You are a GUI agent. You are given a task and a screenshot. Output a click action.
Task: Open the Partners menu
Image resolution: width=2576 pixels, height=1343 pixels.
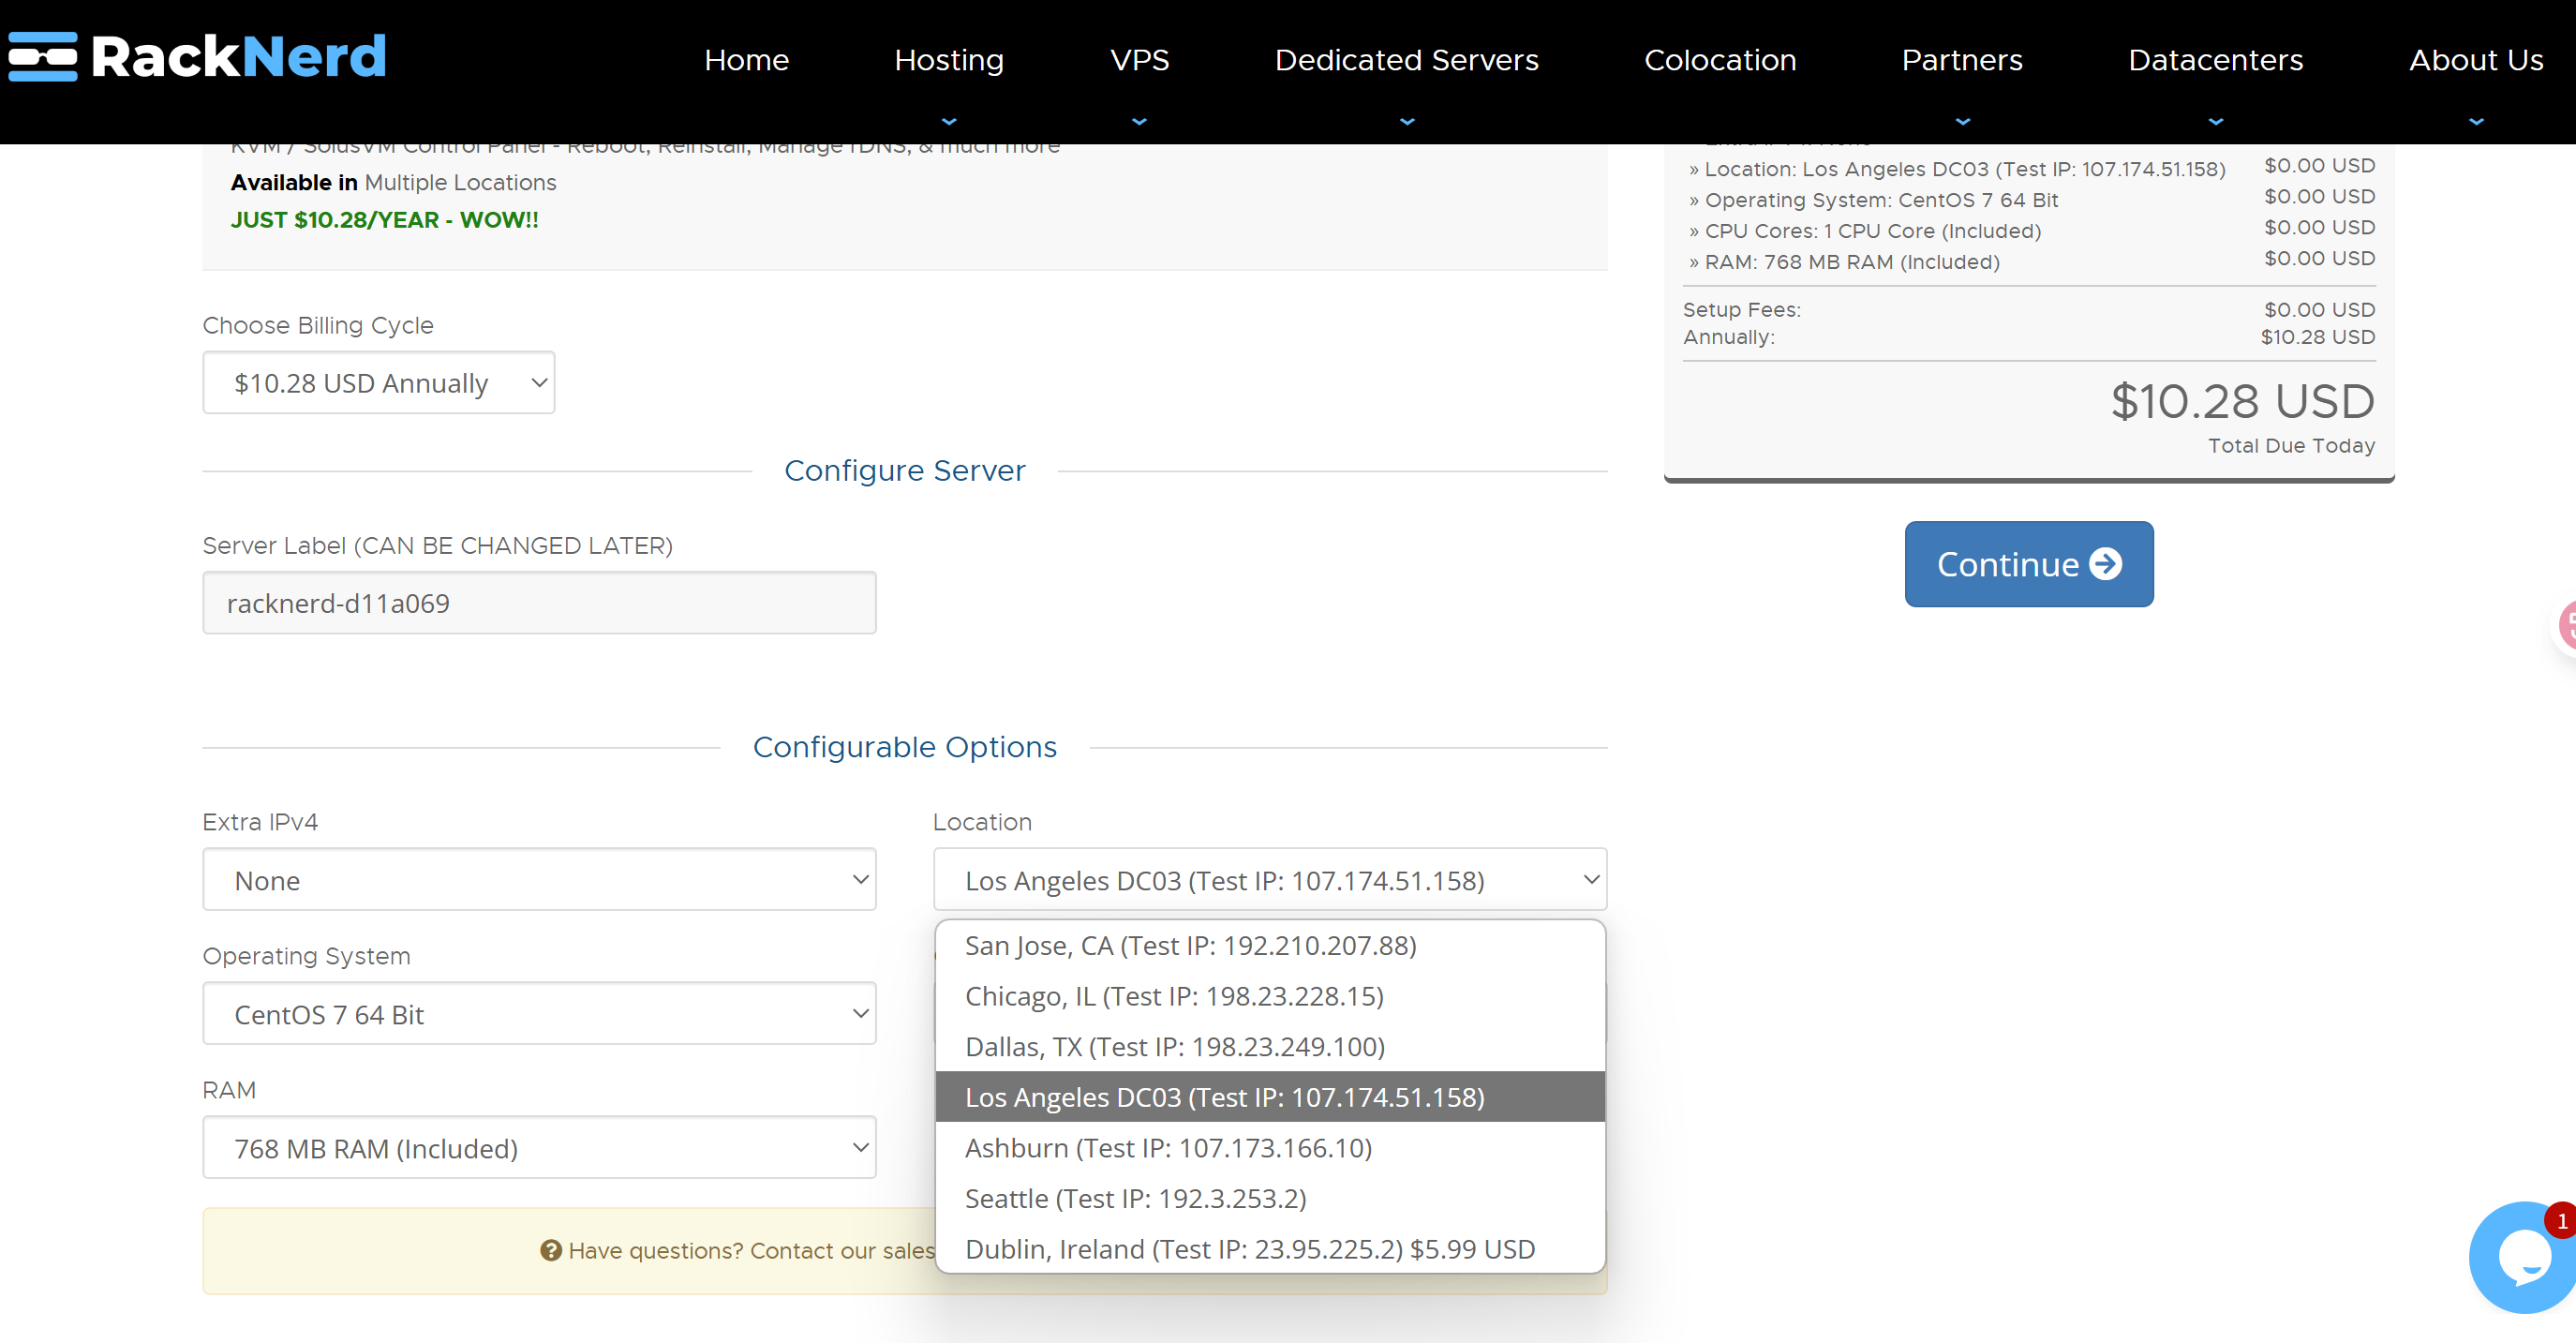1961,60
